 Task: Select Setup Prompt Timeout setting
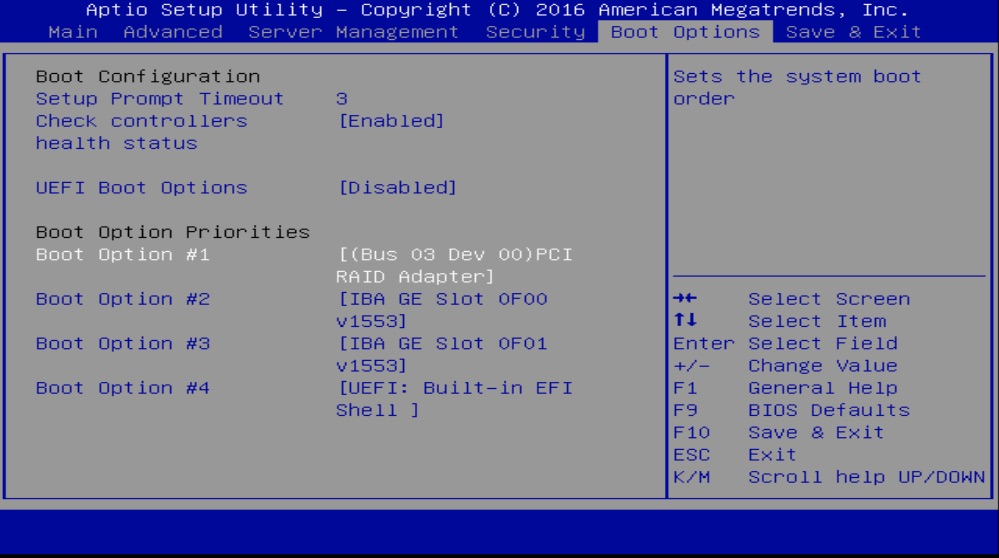coord(159,99)
